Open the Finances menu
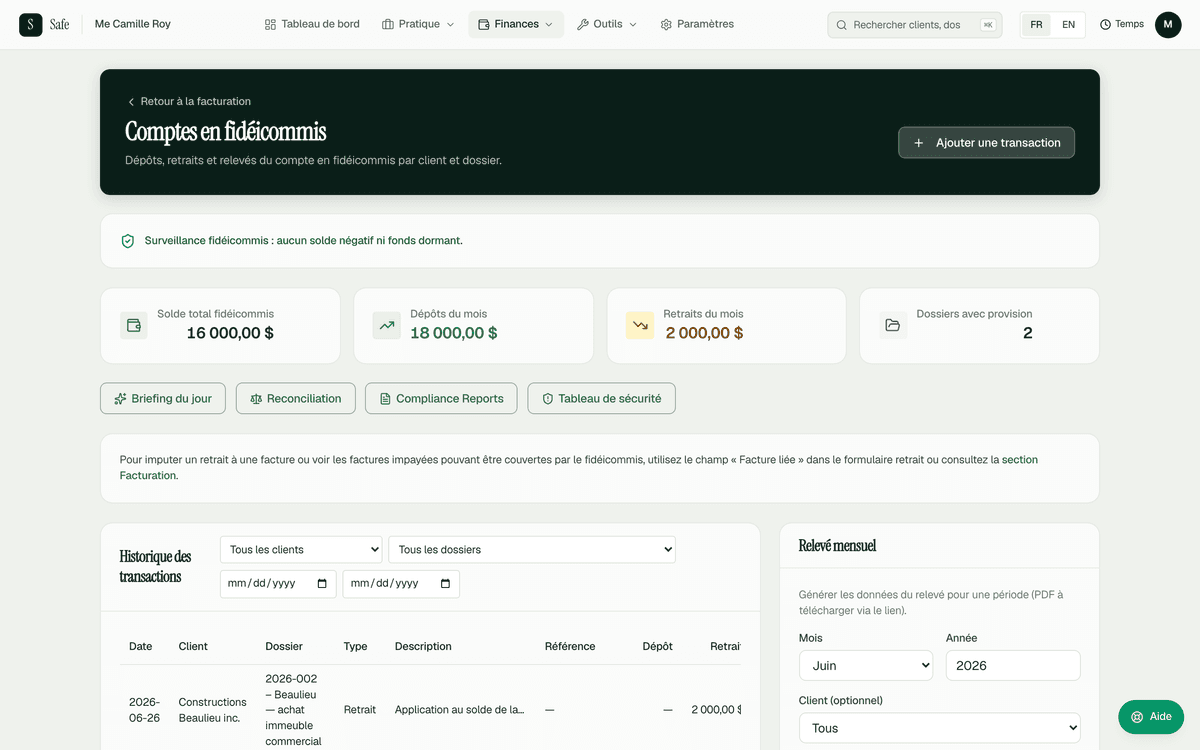 (516, 24)
